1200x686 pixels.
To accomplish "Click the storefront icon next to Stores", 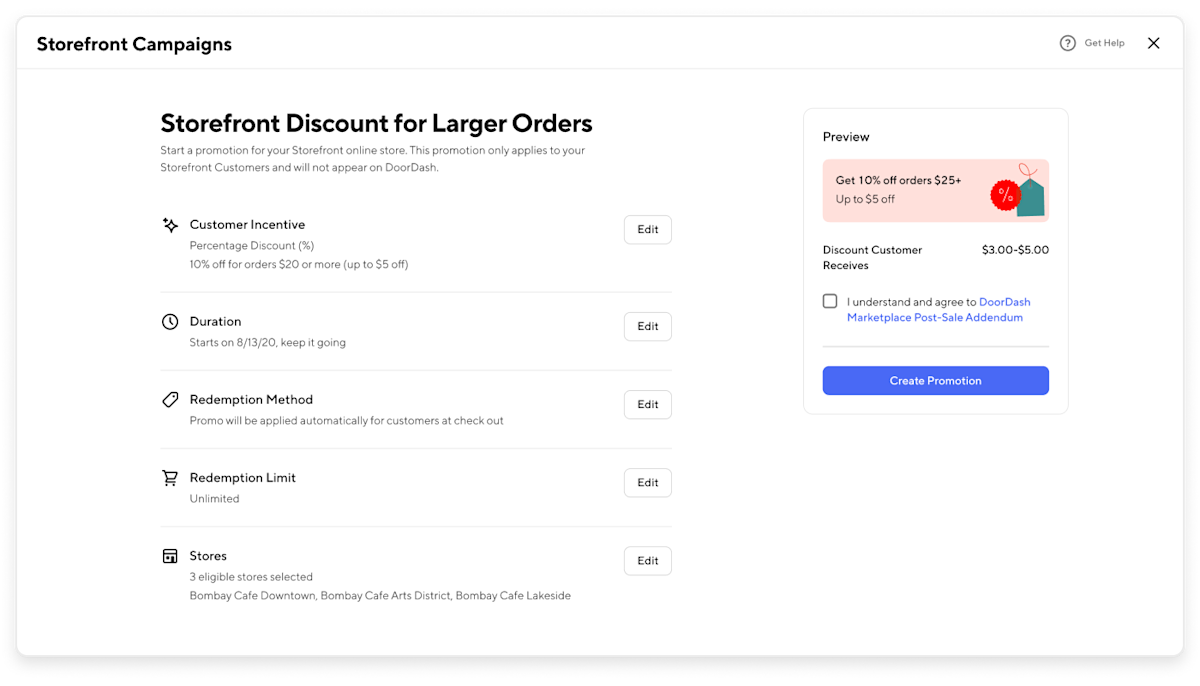I will click(x=170, y=555).
